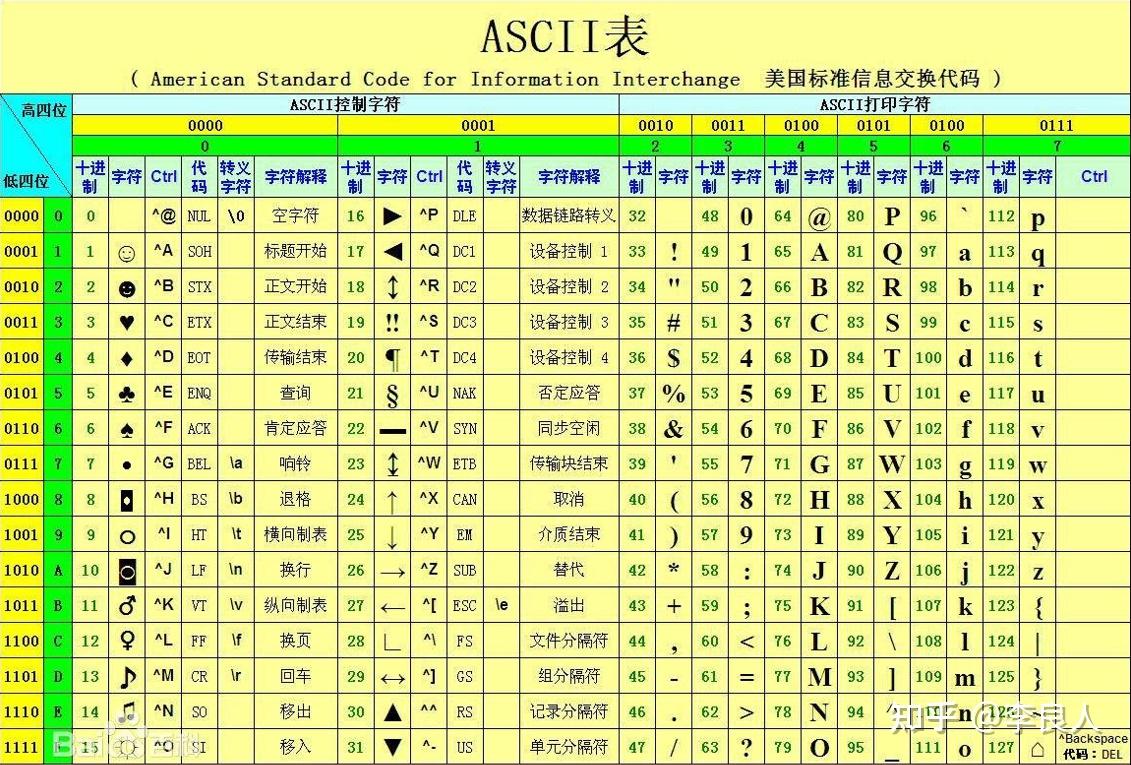
Task: Select the 换行 description for LF
Action: click(293, 569)
